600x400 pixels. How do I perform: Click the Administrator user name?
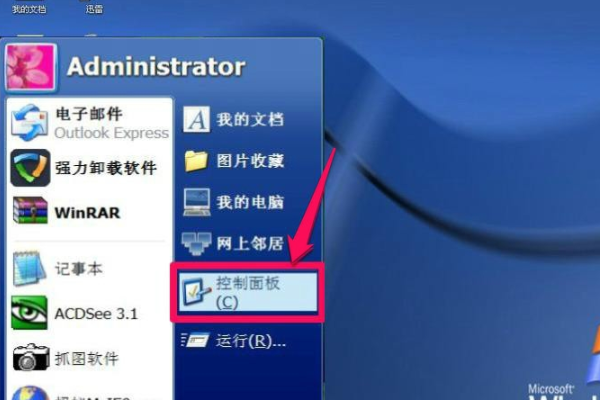point(156,67)
